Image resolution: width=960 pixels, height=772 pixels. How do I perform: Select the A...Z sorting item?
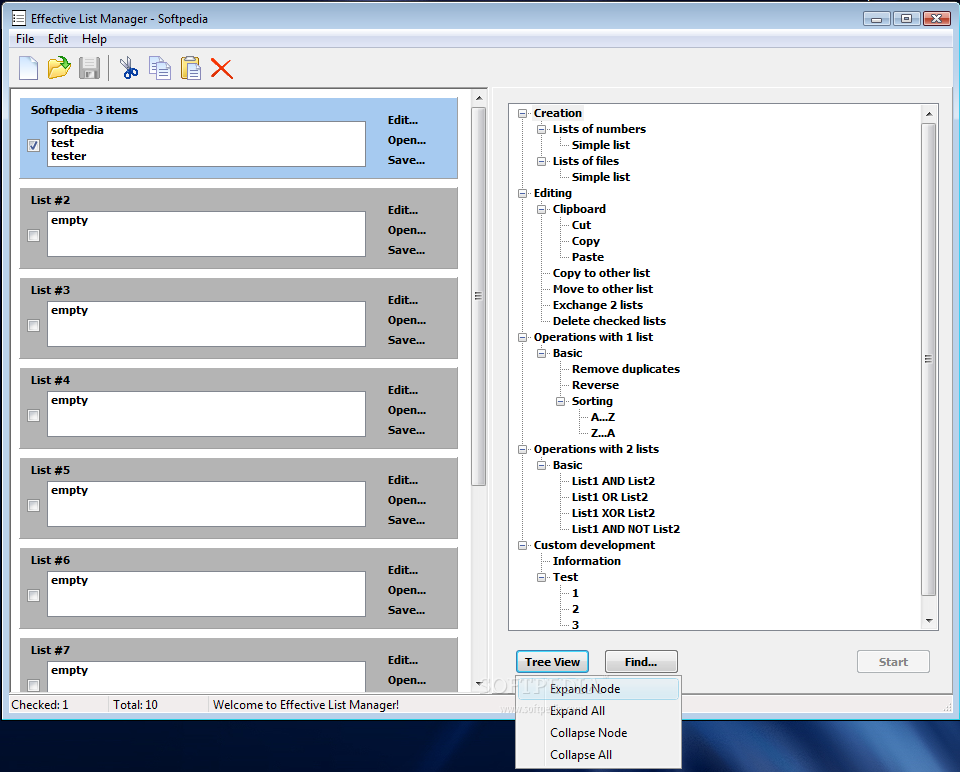[x=602, y=417]
